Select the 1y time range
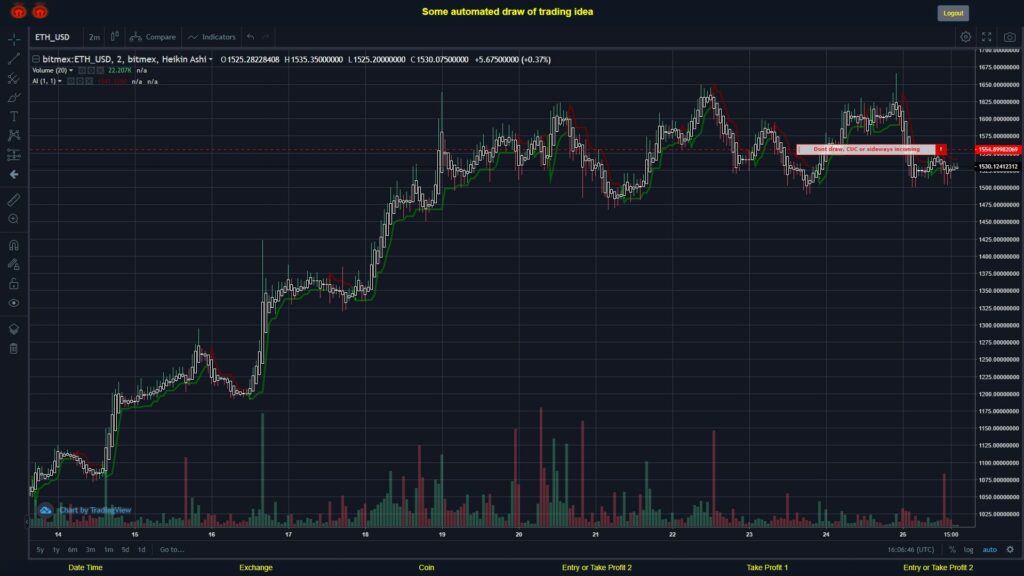 click(56, 550)
